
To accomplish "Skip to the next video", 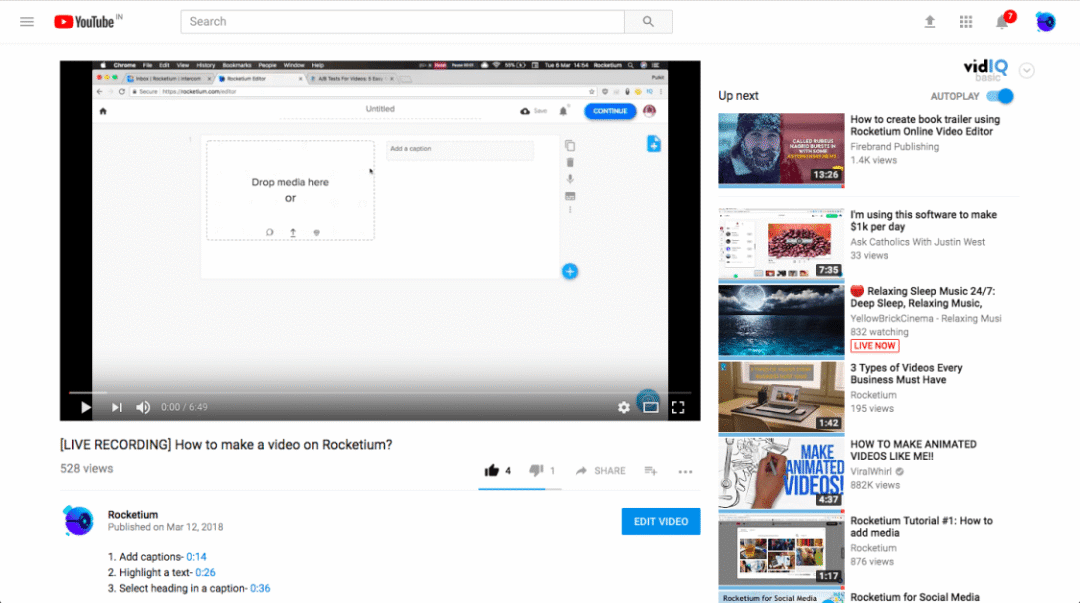I will tap(116, 407).
